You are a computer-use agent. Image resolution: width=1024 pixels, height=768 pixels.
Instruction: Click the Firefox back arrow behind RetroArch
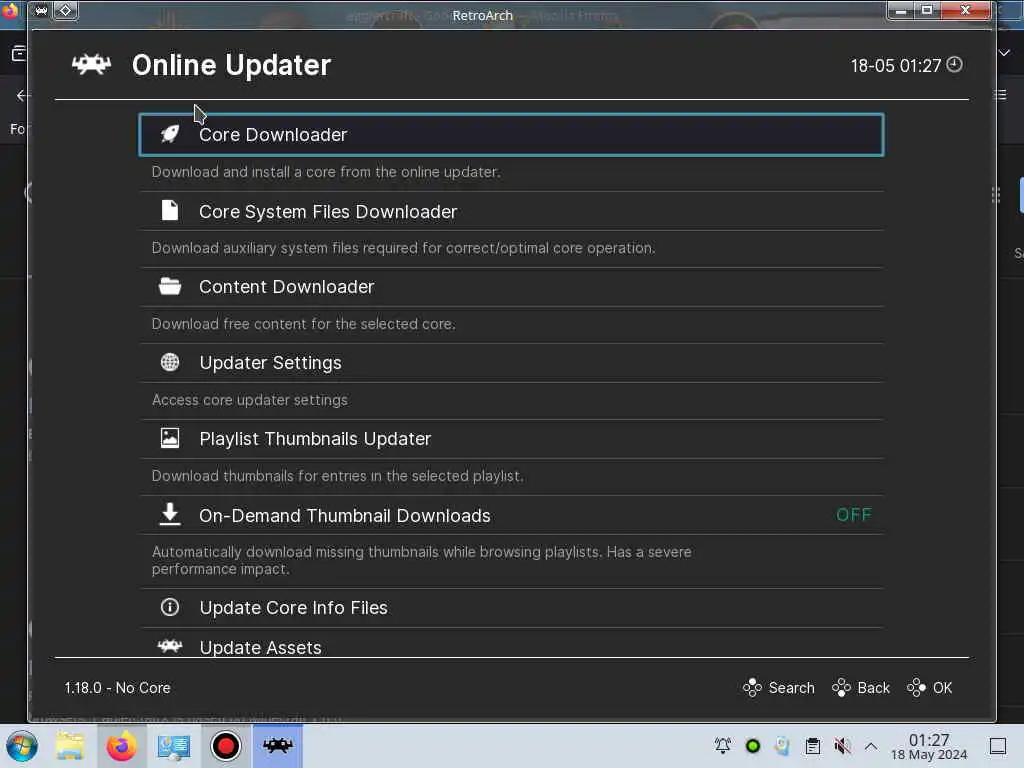coord(22,95)
